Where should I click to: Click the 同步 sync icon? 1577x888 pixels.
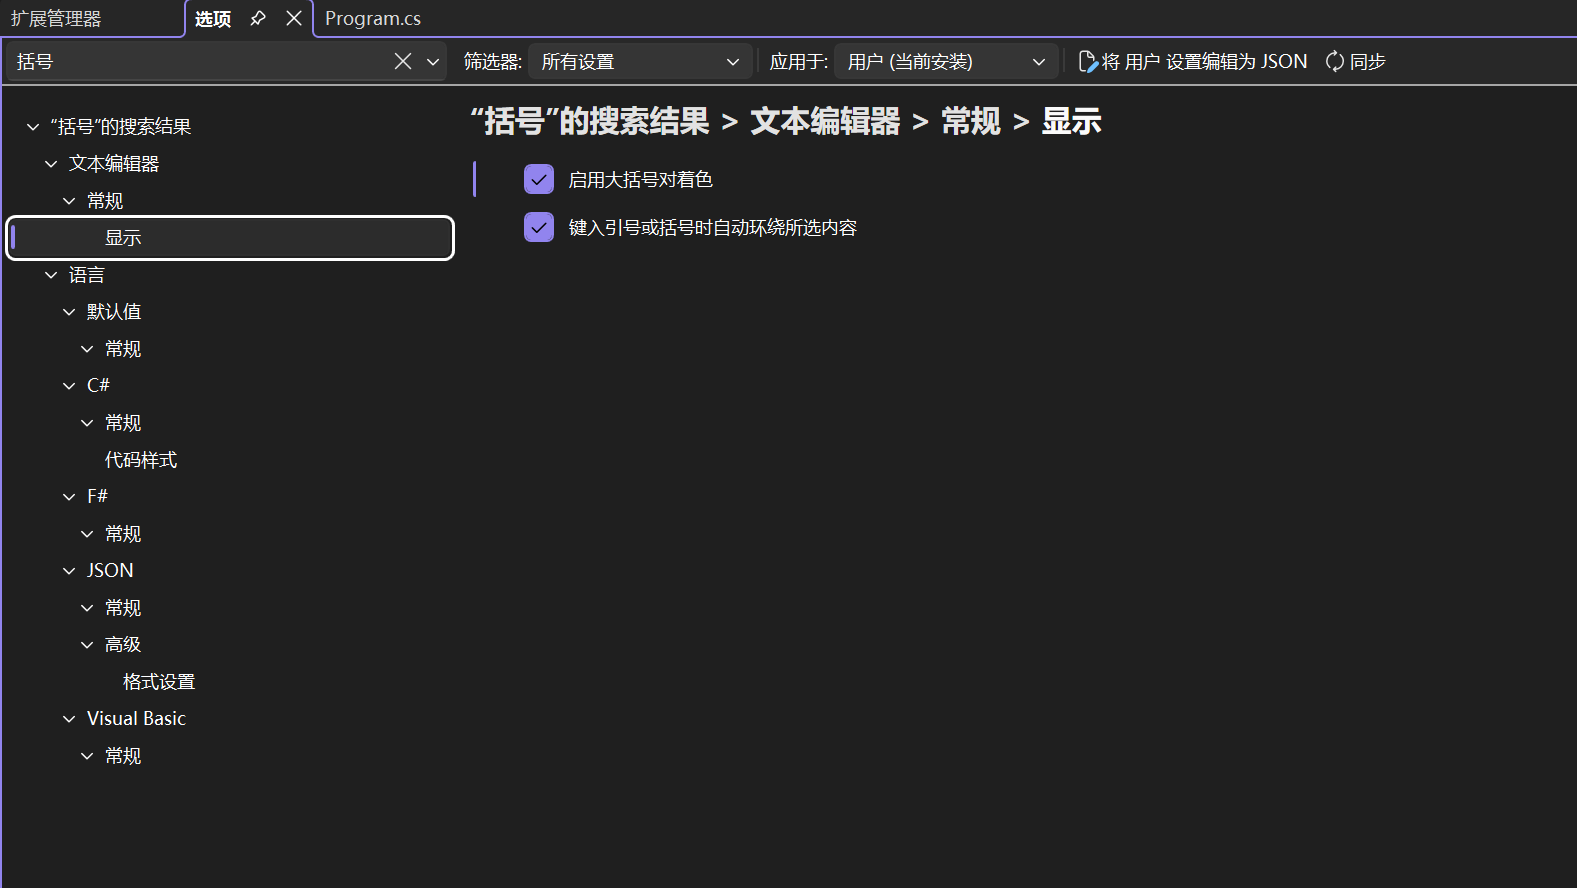(x=1335, y=61)
